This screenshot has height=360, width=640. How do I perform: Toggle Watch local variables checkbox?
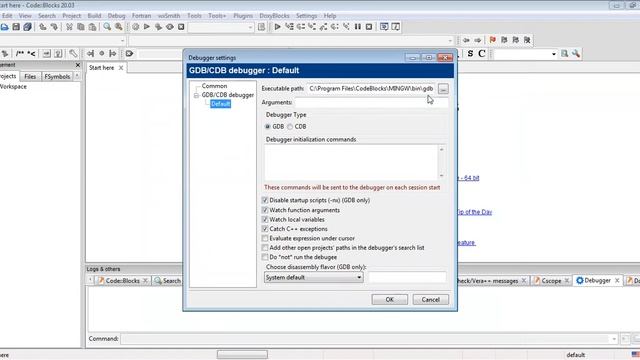tap(265, 220)
